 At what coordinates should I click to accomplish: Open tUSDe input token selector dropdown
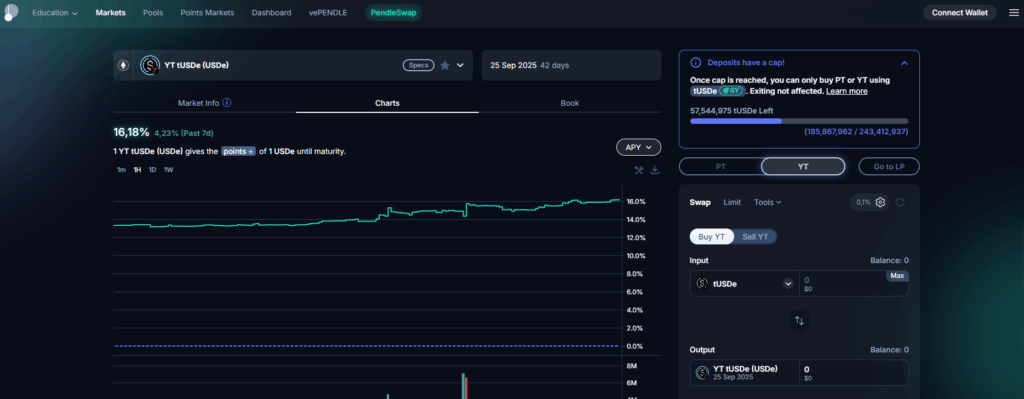[x=788, y=283]
